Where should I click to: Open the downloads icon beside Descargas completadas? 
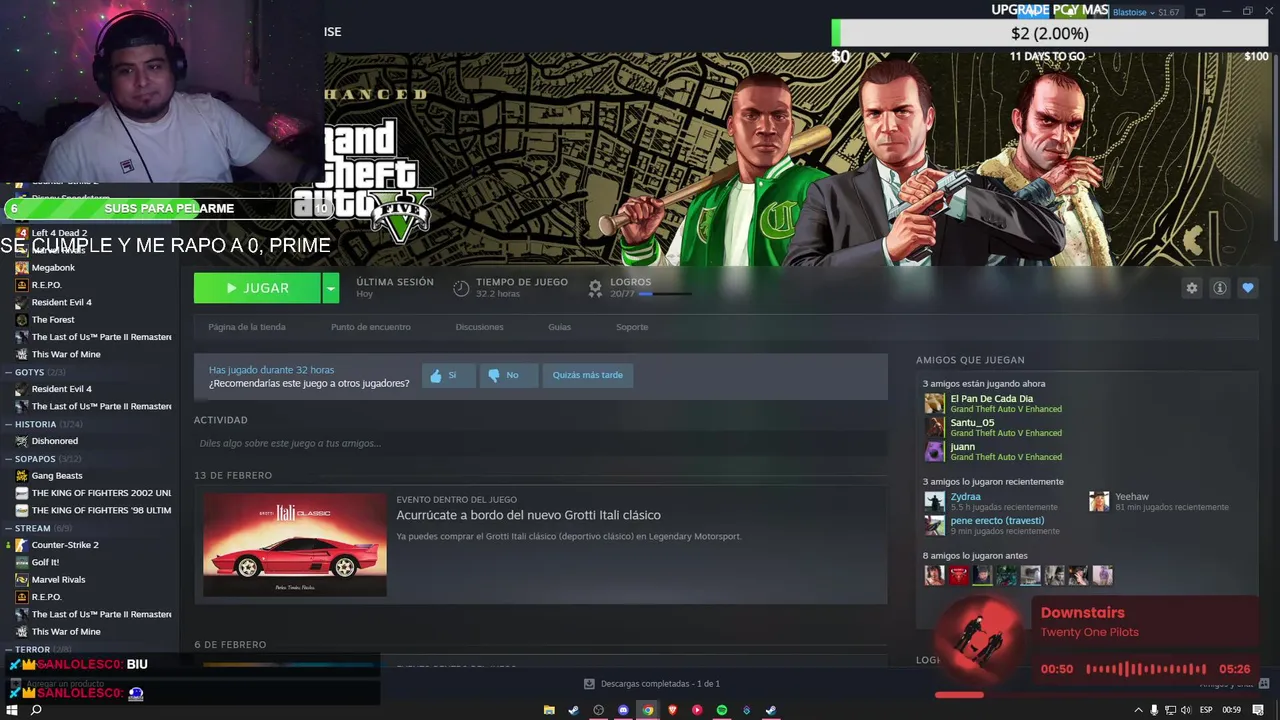pyautogui.click(x=589, y=684)
